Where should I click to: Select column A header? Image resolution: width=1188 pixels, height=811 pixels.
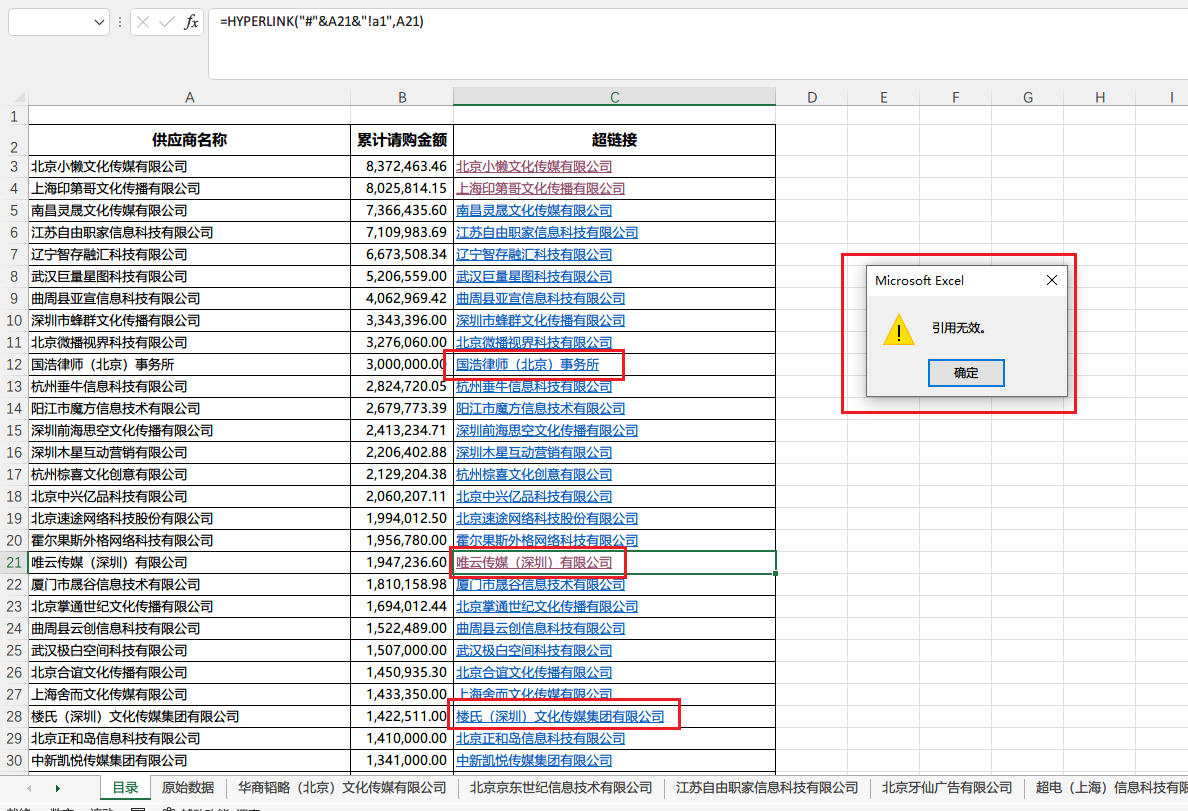189,97
